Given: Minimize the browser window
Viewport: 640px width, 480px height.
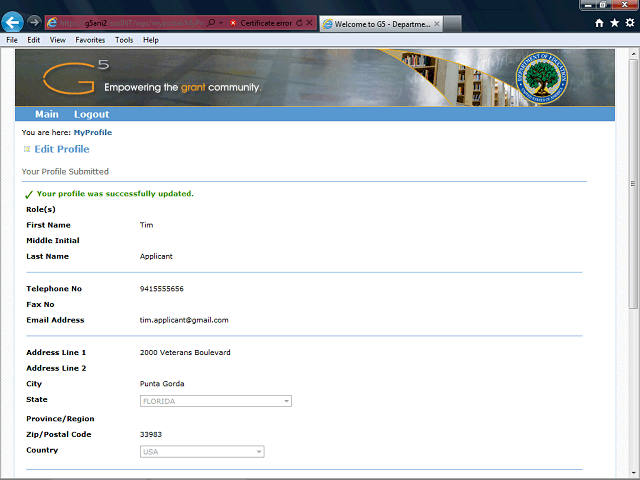Looking at the screenshot, I should [588, 5].
